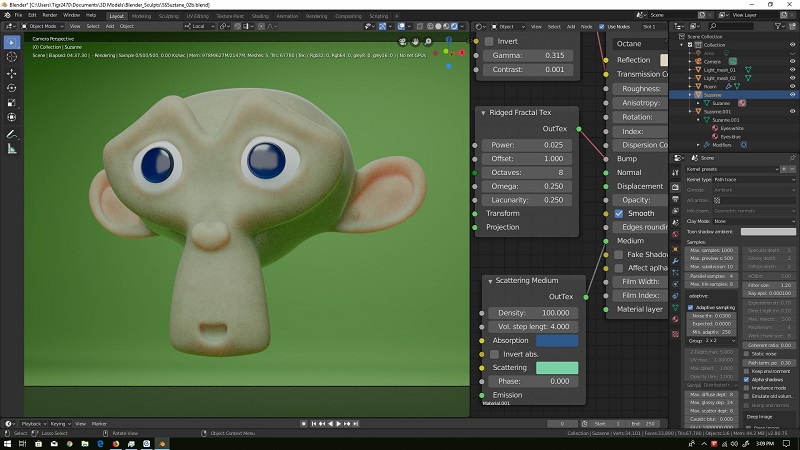Click the Gamma value field
The height and width of the screenshot is (450, 800).
pos(528,55)
